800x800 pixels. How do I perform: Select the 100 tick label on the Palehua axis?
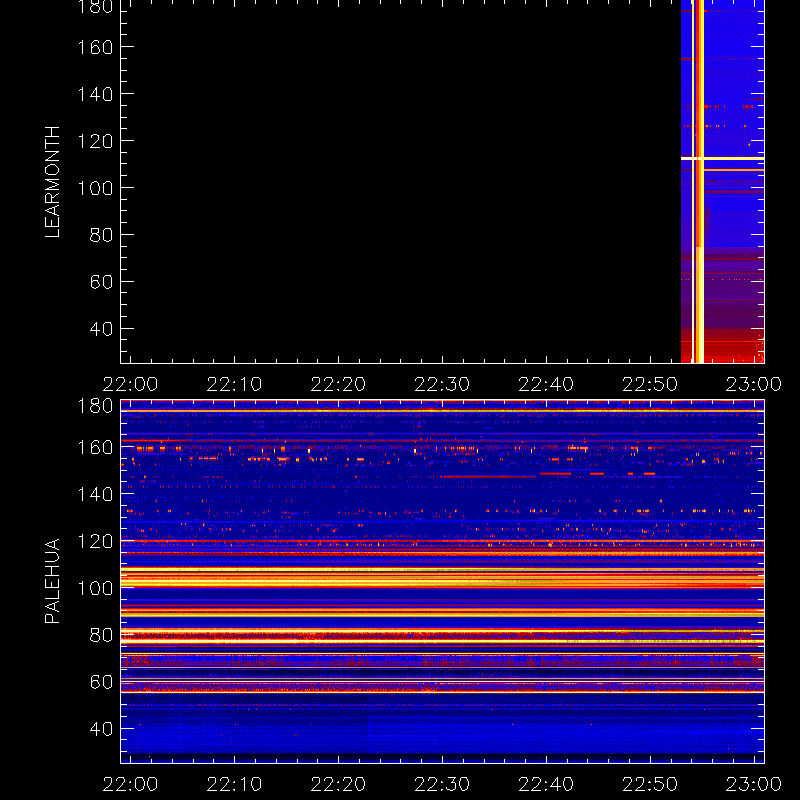pos(95,588)
